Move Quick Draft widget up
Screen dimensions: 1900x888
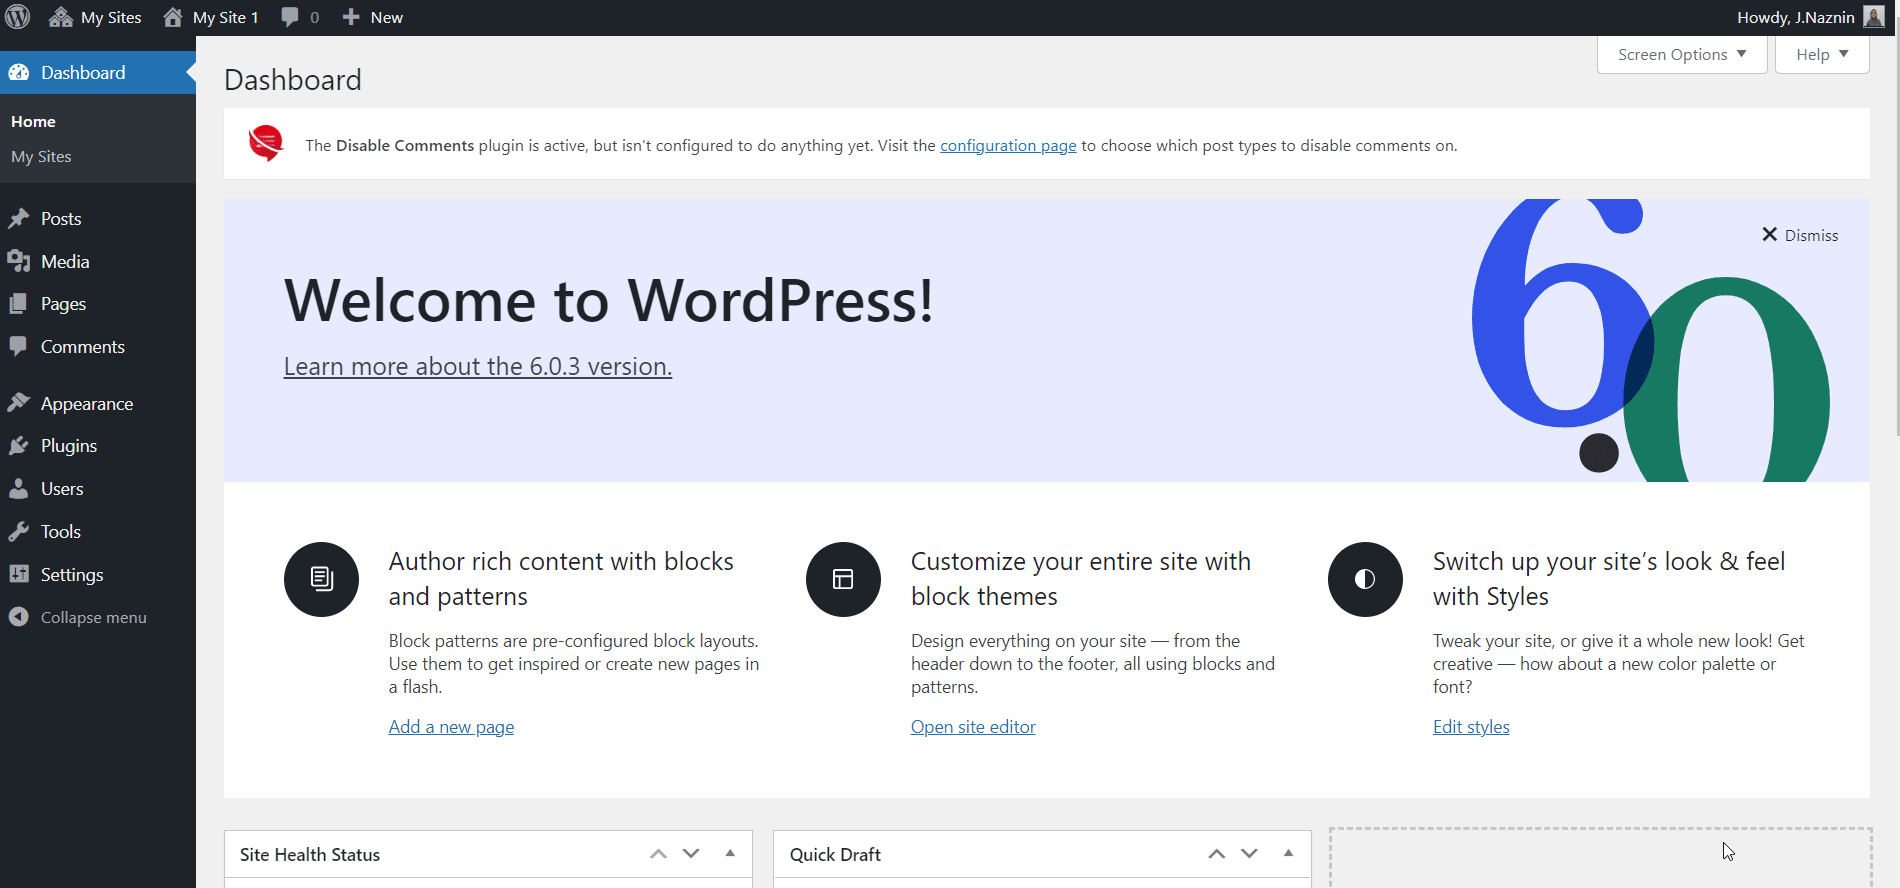coord(1216,854)
